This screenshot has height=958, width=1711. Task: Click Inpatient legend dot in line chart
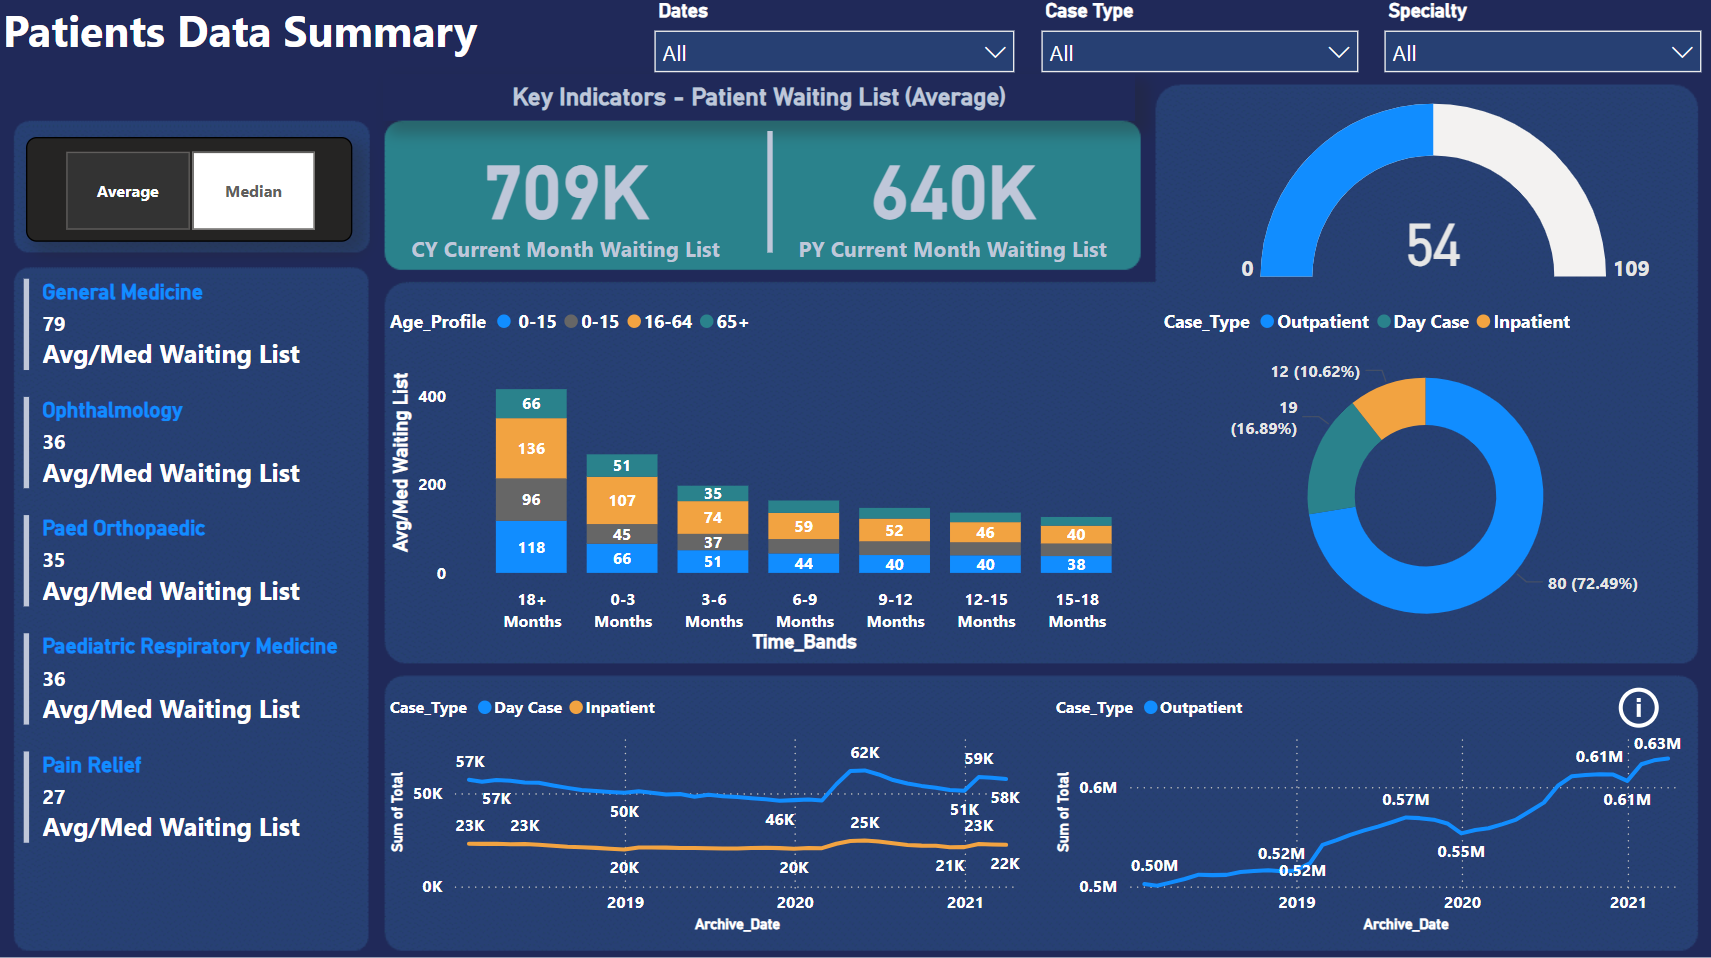(x=576, y=707)
